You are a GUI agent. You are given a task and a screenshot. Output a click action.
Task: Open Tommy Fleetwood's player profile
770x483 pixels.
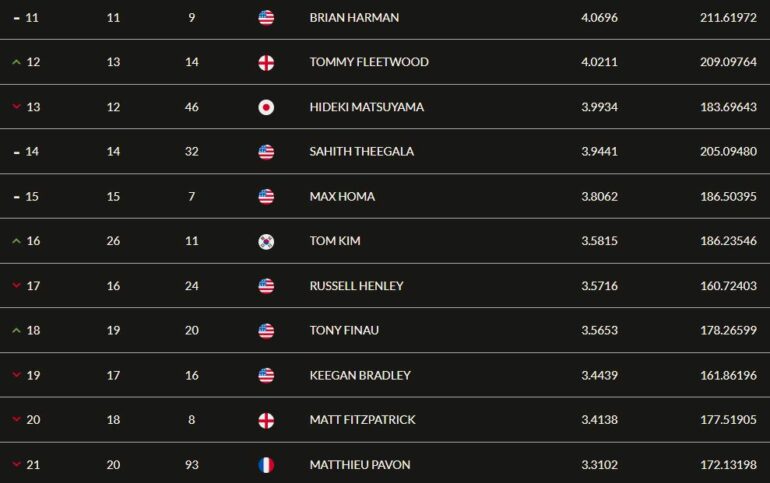(x=369, y=62)
